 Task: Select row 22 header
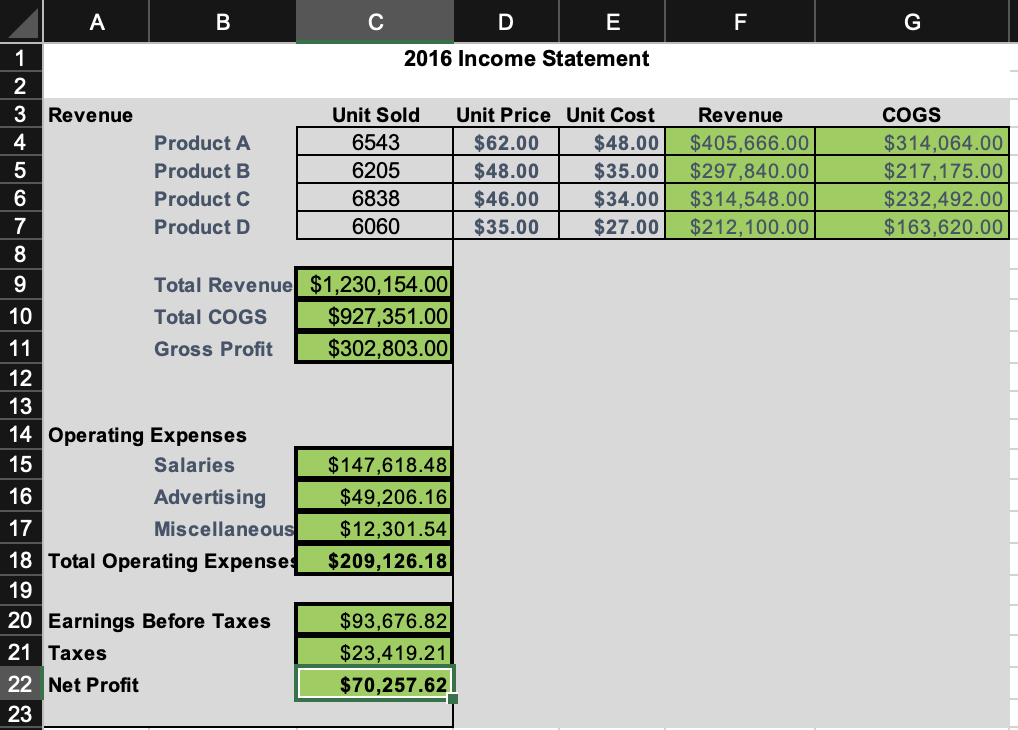coord(21,684)
